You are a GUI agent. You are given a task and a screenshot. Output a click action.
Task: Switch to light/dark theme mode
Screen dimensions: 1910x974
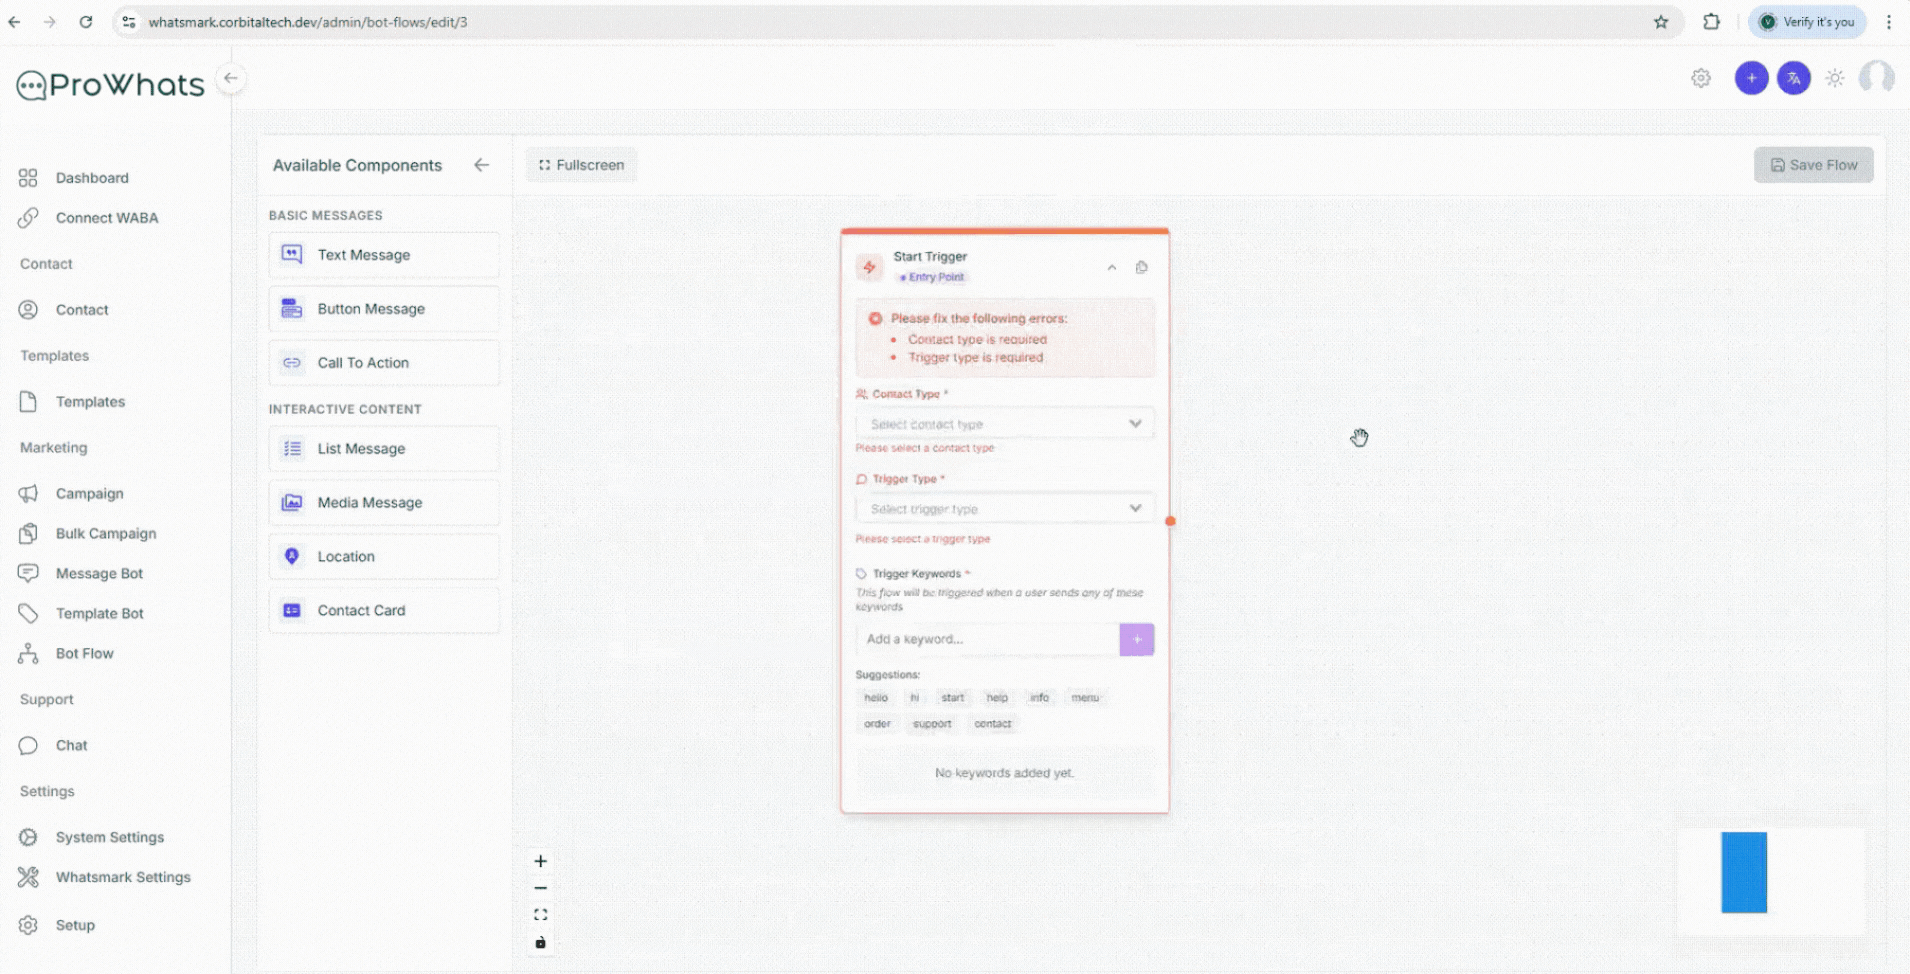1835,77
